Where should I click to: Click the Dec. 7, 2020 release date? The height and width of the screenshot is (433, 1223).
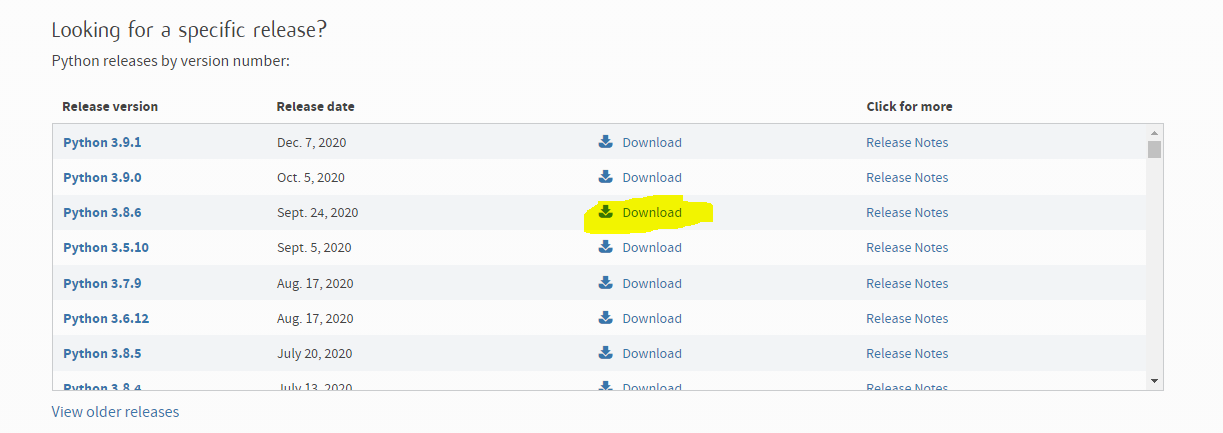point(311,142)
